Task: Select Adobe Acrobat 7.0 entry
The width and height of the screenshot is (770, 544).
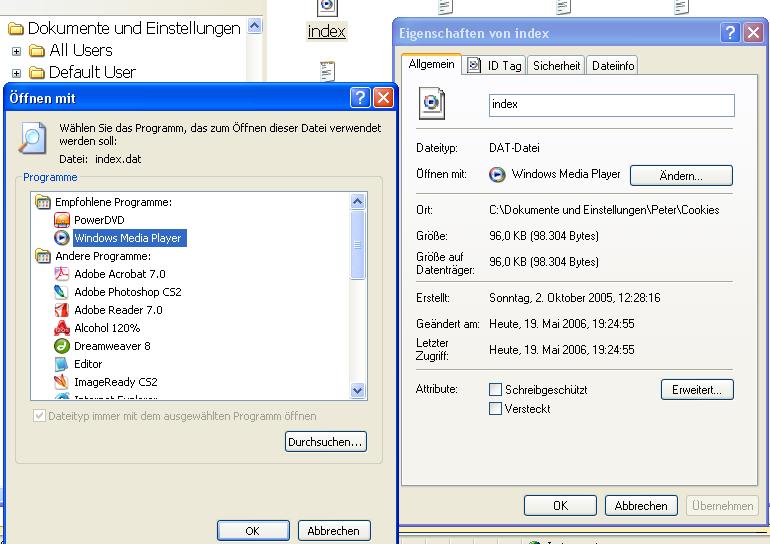Action: click(x=120, y=274)
